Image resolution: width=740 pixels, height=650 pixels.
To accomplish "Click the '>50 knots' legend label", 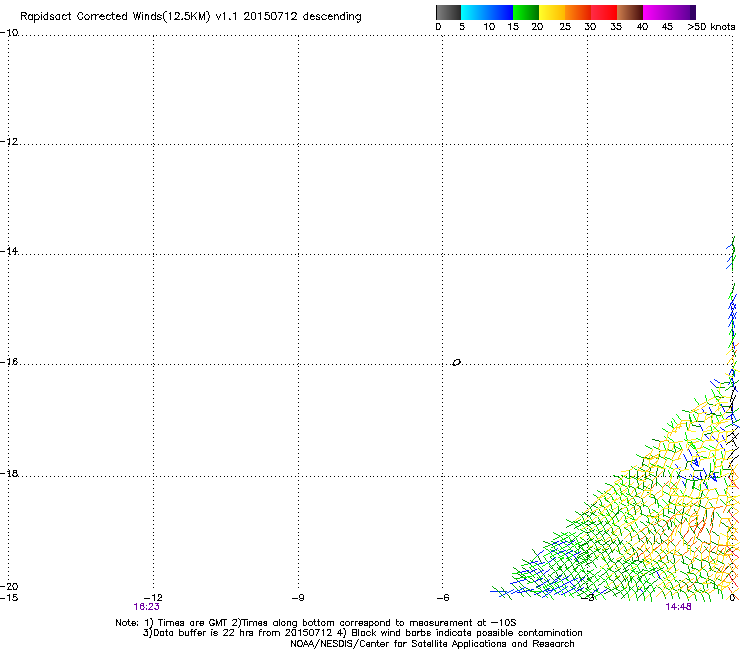I will click(711, 27).
